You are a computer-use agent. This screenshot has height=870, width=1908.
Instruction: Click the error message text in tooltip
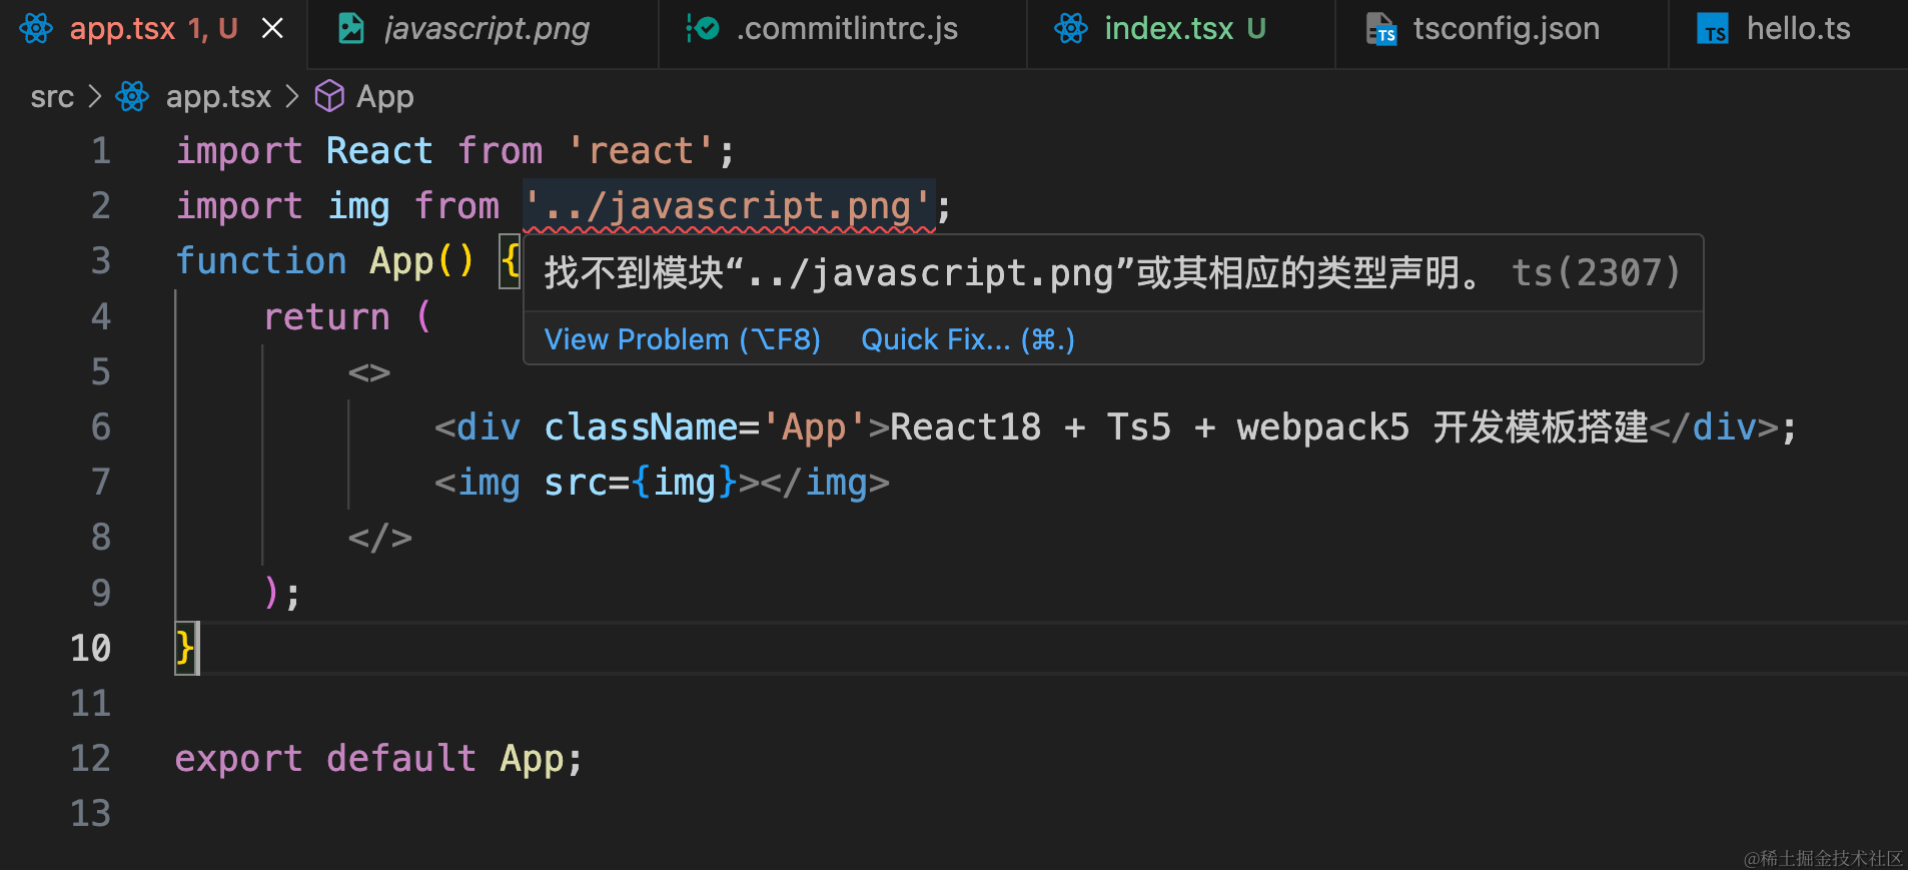tap(1012, 273)
